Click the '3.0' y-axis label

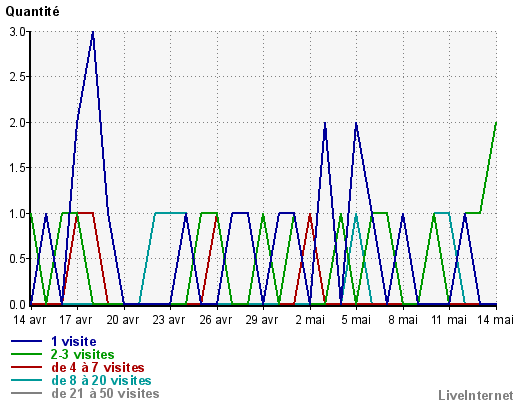pyautogui.click(x=17, y=32)
